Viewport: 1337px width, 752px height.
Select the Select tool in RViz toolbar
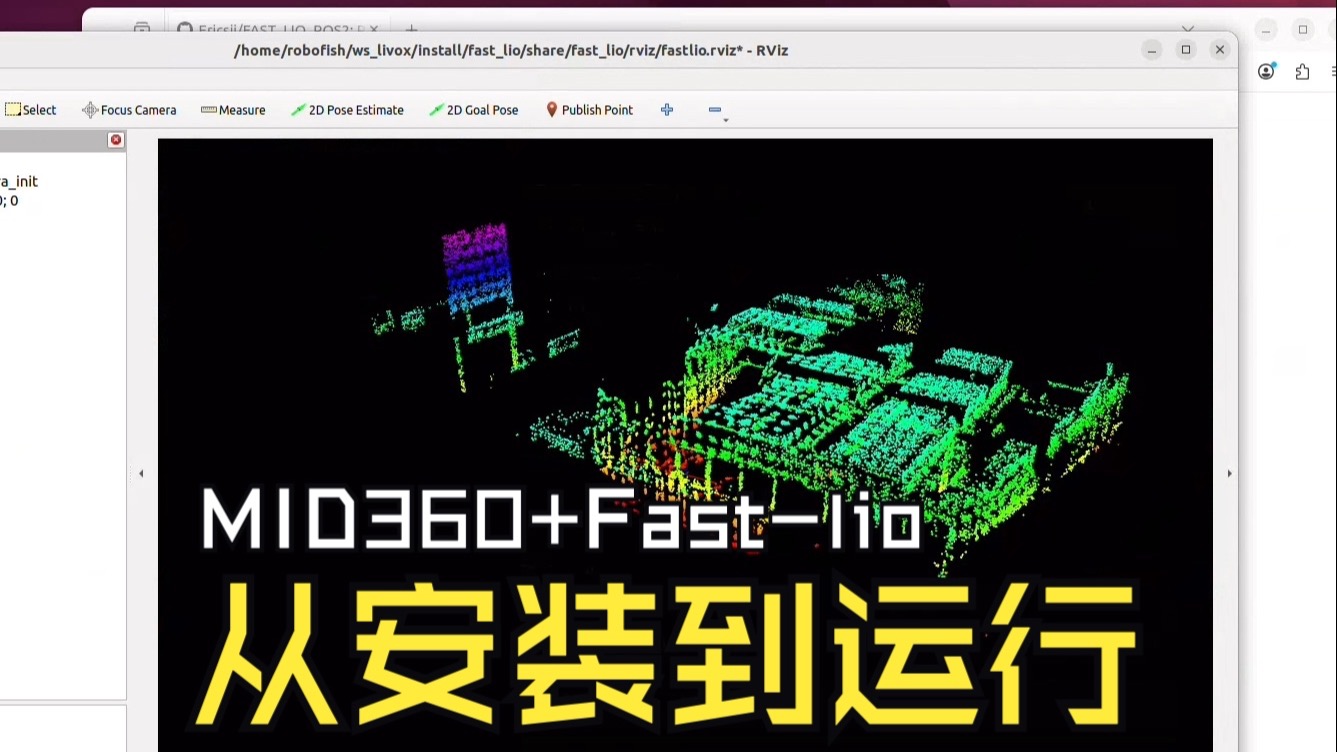(x=30, y=110)
